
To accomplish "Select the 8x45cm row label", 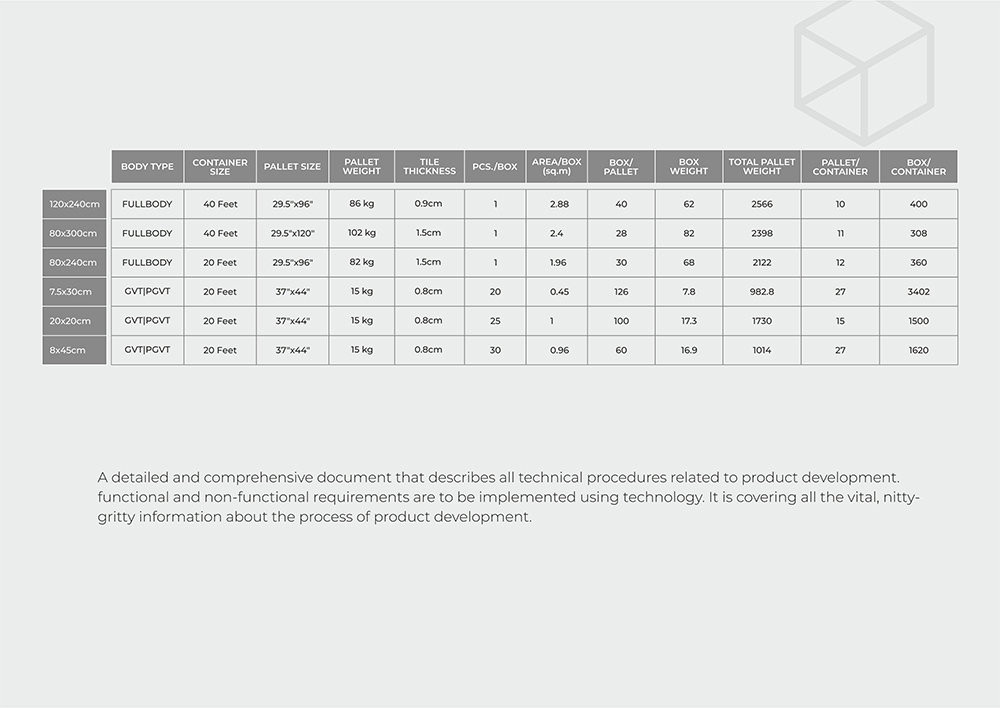I will point(75,350).
